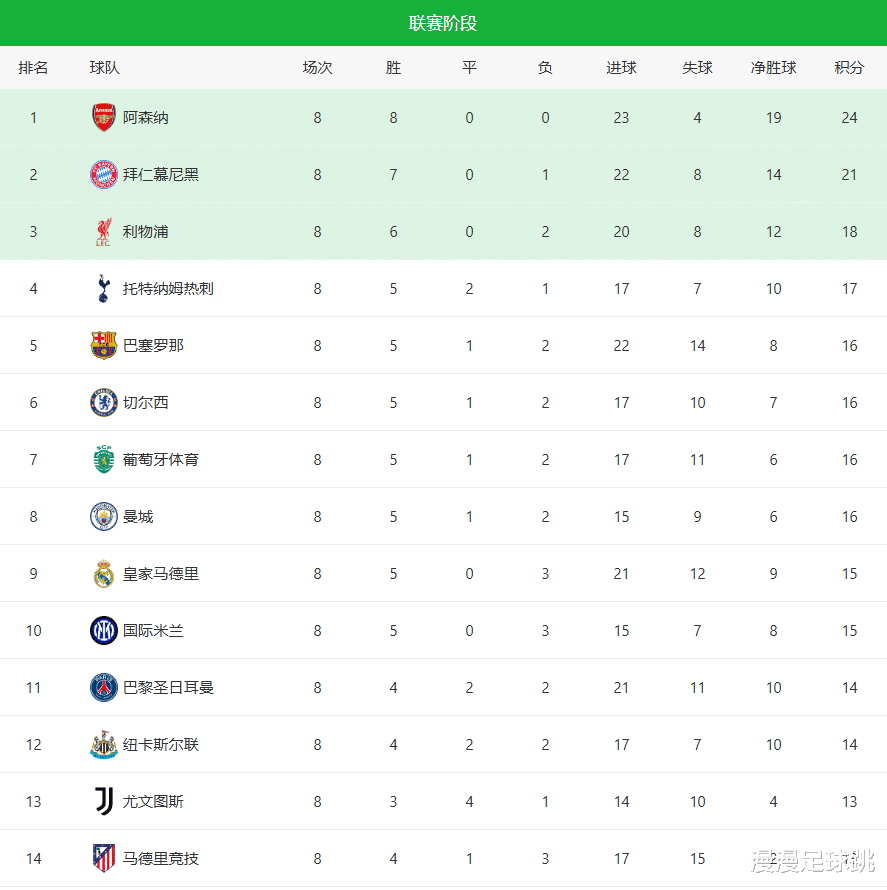Open the 阿森纳 team name link
887x890 pixels.
146,118
